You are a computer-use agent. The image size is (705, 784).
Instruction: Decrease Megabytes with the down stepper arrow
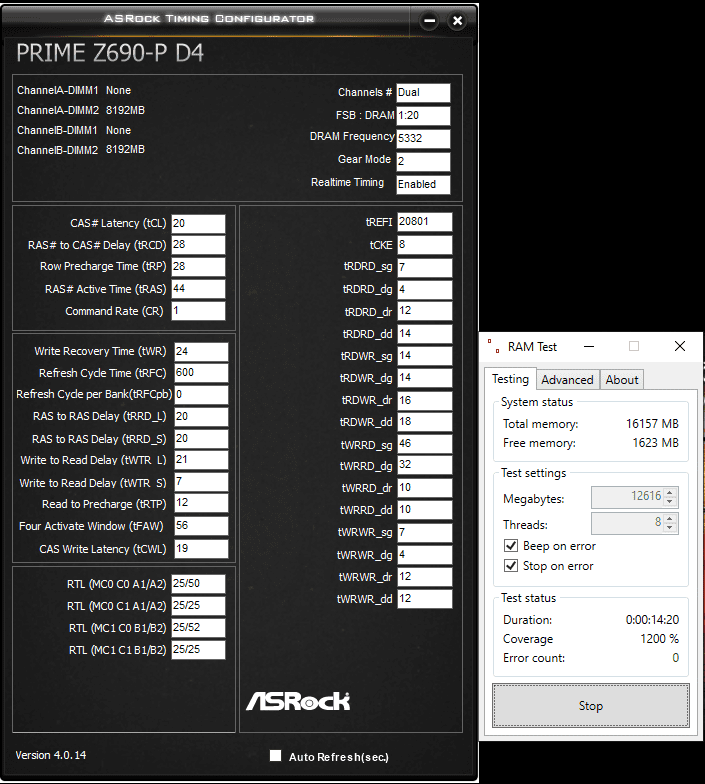click(x=670, y=502)
